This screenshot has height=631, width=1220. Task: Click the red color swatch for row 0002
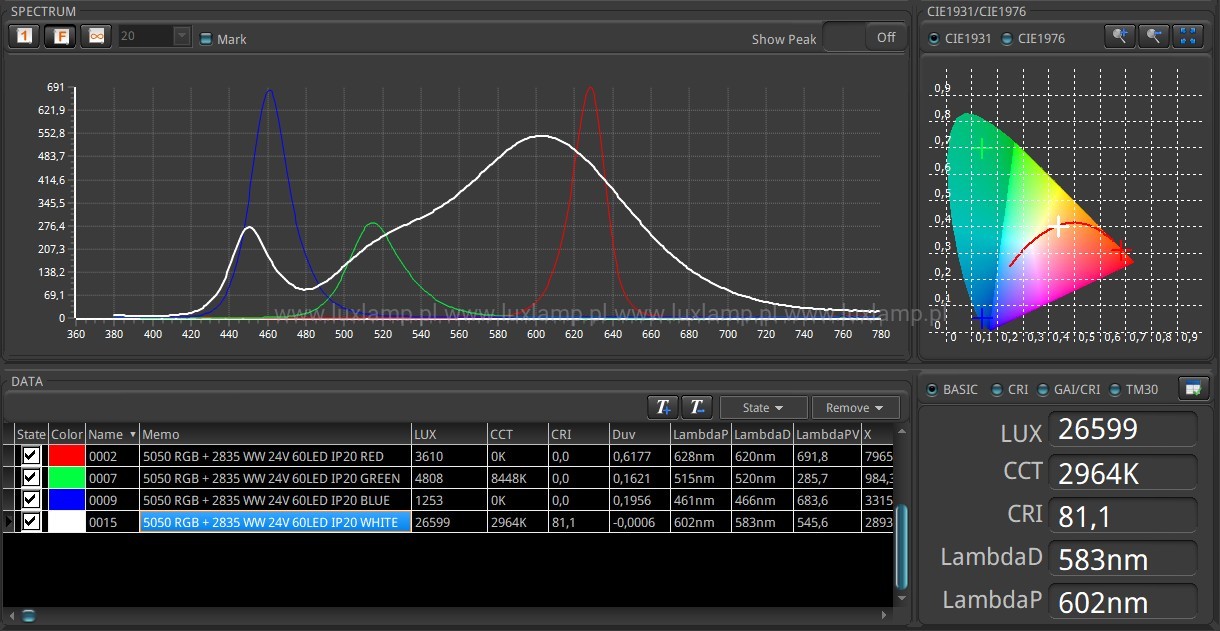[67, 456]
